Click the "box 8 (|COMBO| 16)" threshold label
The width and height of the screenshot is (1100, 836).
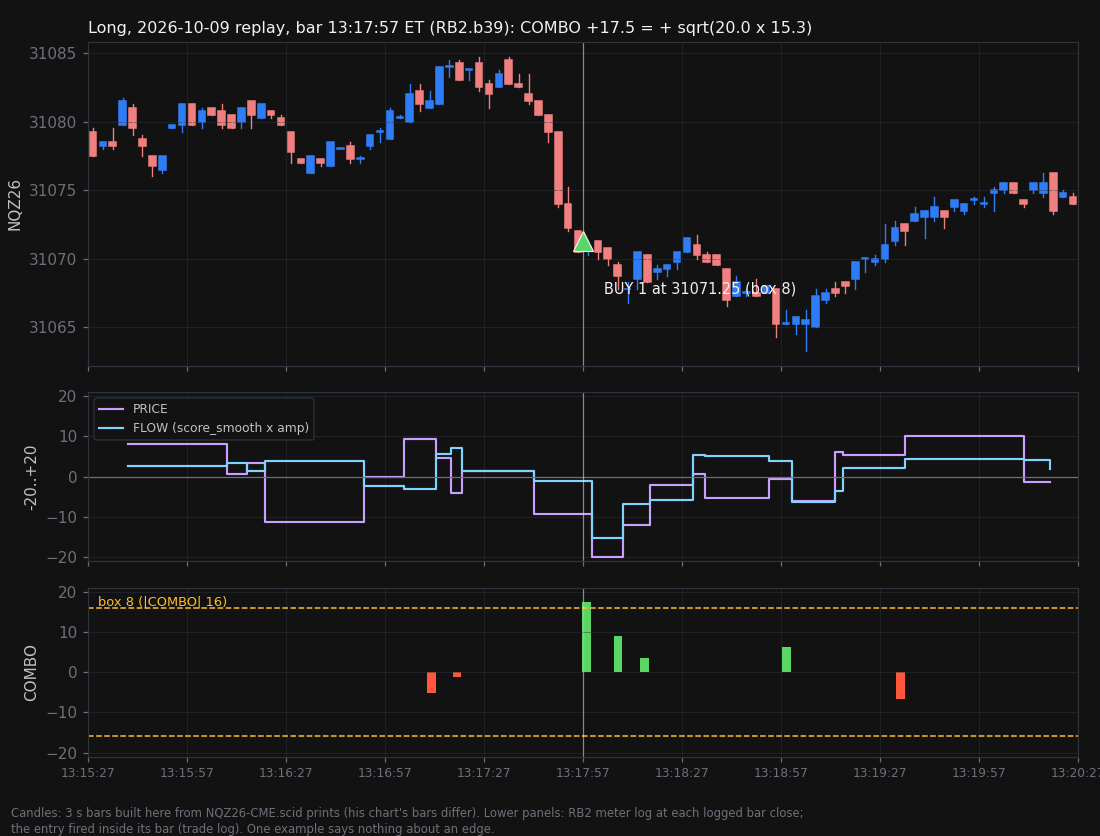click(162, 601)
